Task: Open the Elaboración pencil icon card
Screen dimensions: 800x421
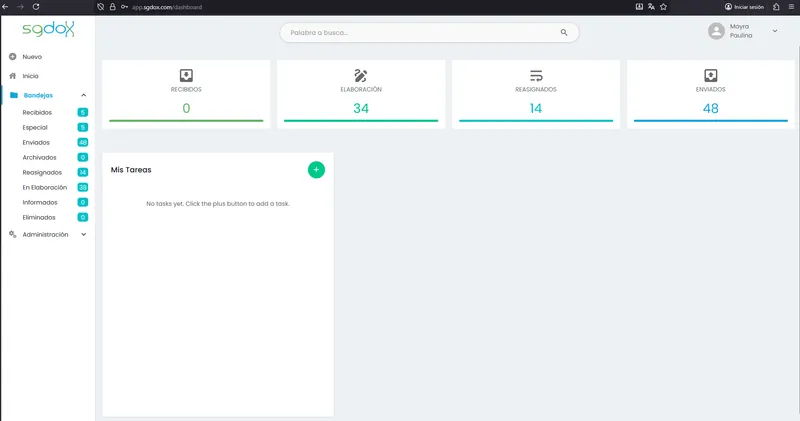Action: tap(361, 76)
